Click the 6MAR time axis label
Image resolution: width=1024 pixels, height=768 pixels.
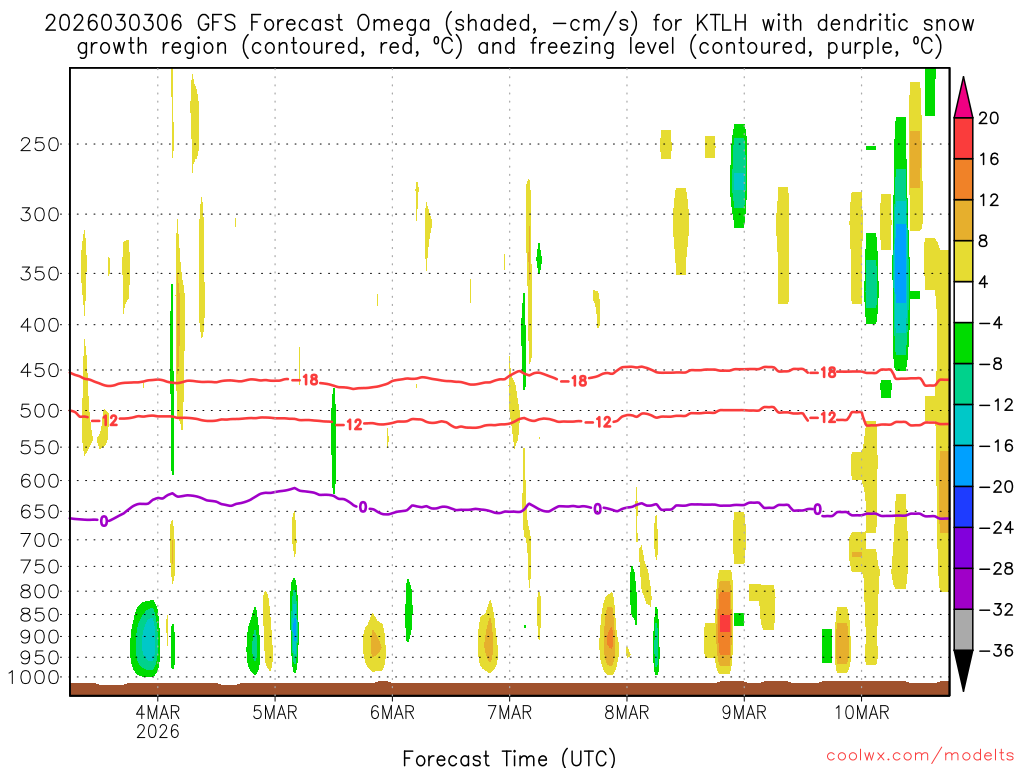coord(392,712)
